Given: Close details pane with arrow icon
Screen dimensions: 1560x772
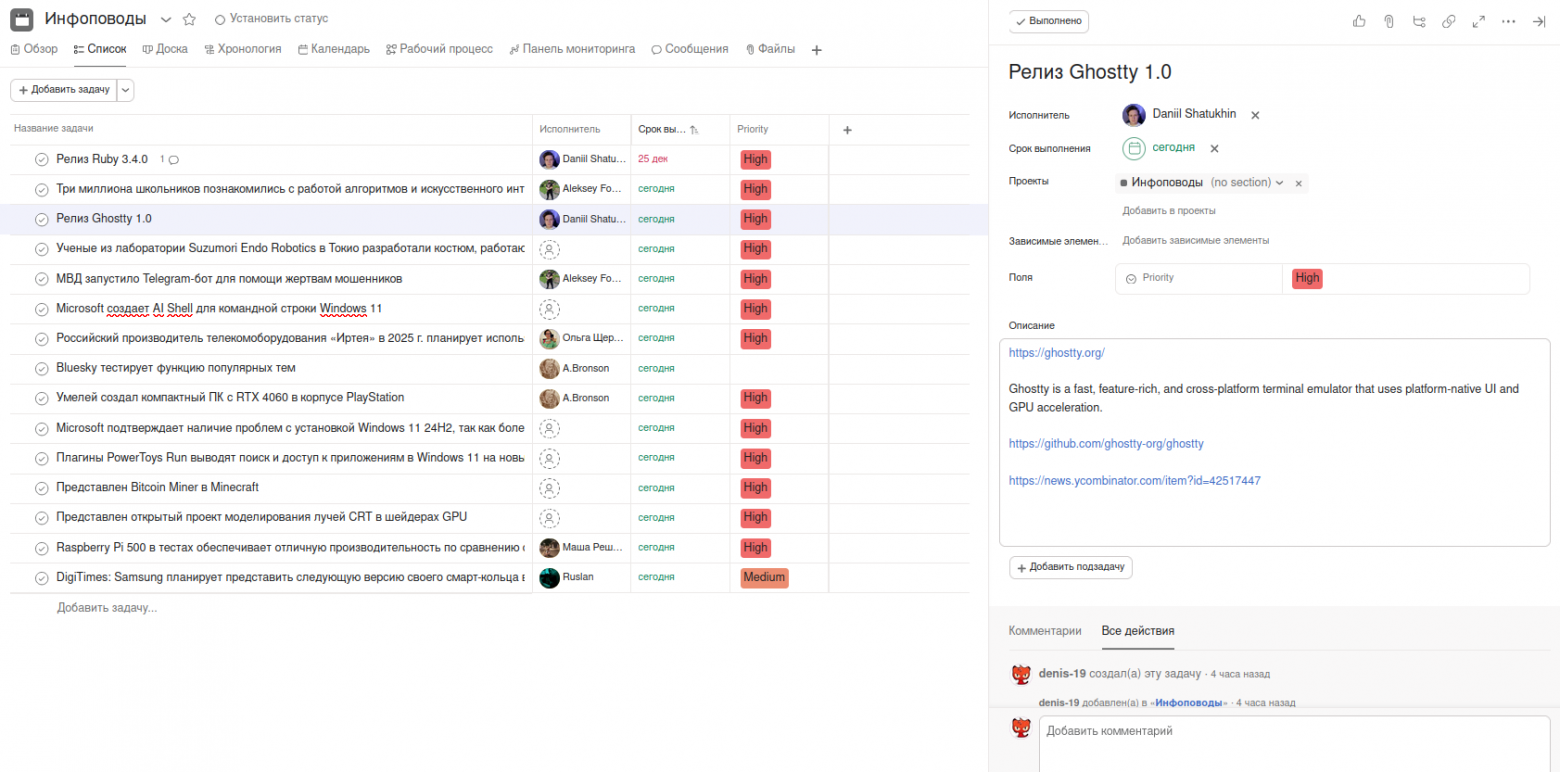Looking at the screenshot, I should pyautogui.click(x=1539, y=21).
